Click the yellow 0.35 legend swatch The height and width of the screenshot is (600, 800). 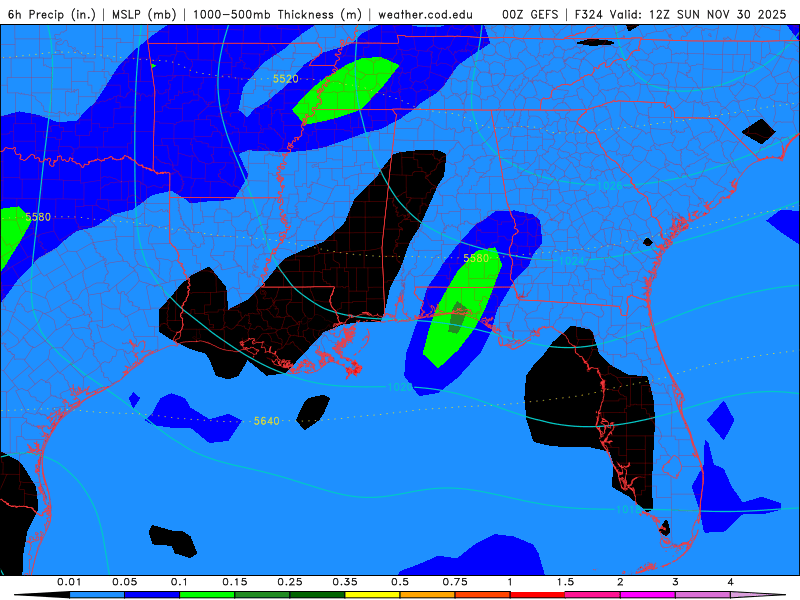click(372, 595)
